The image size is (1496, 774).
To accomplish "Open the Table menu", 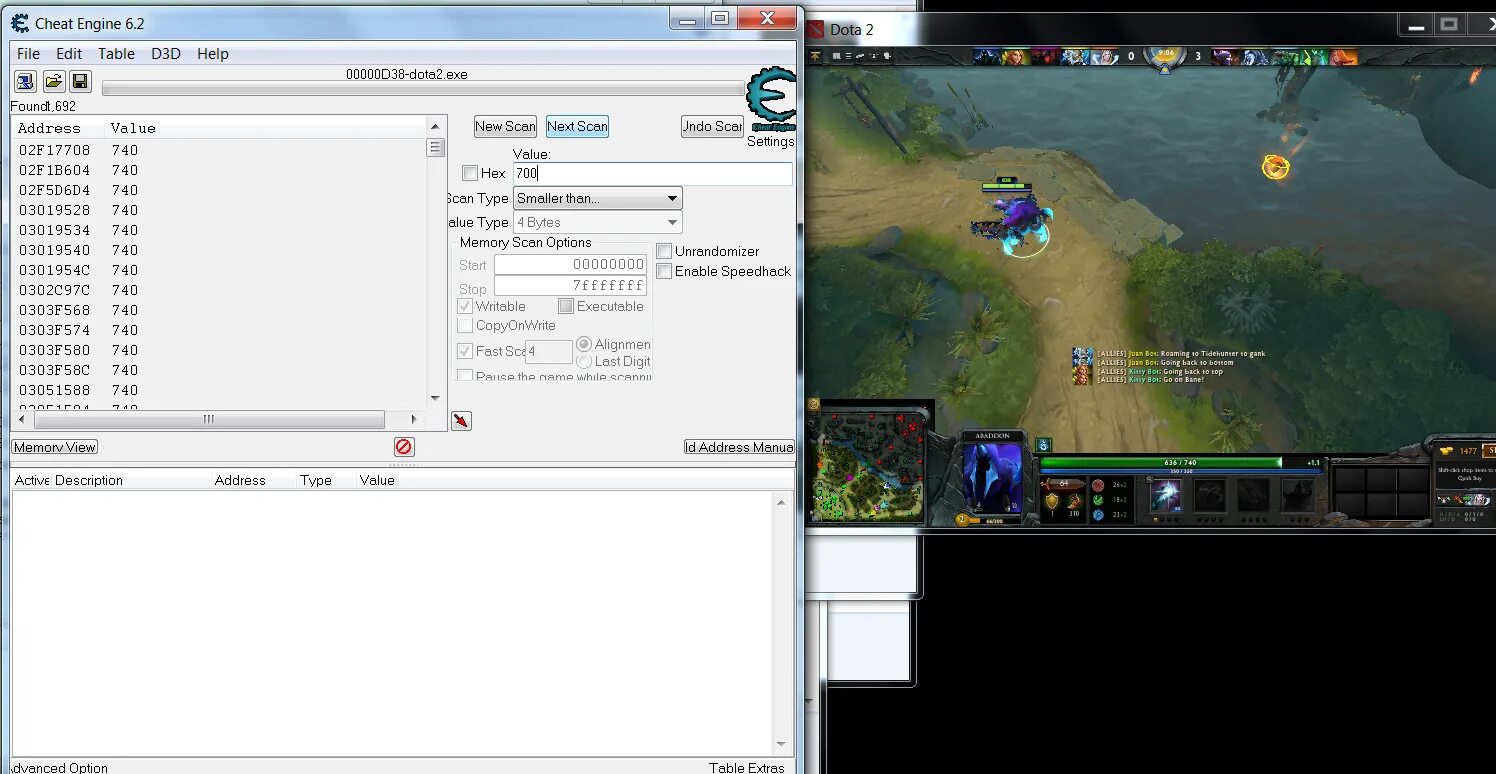I will (x=116, y=54).
